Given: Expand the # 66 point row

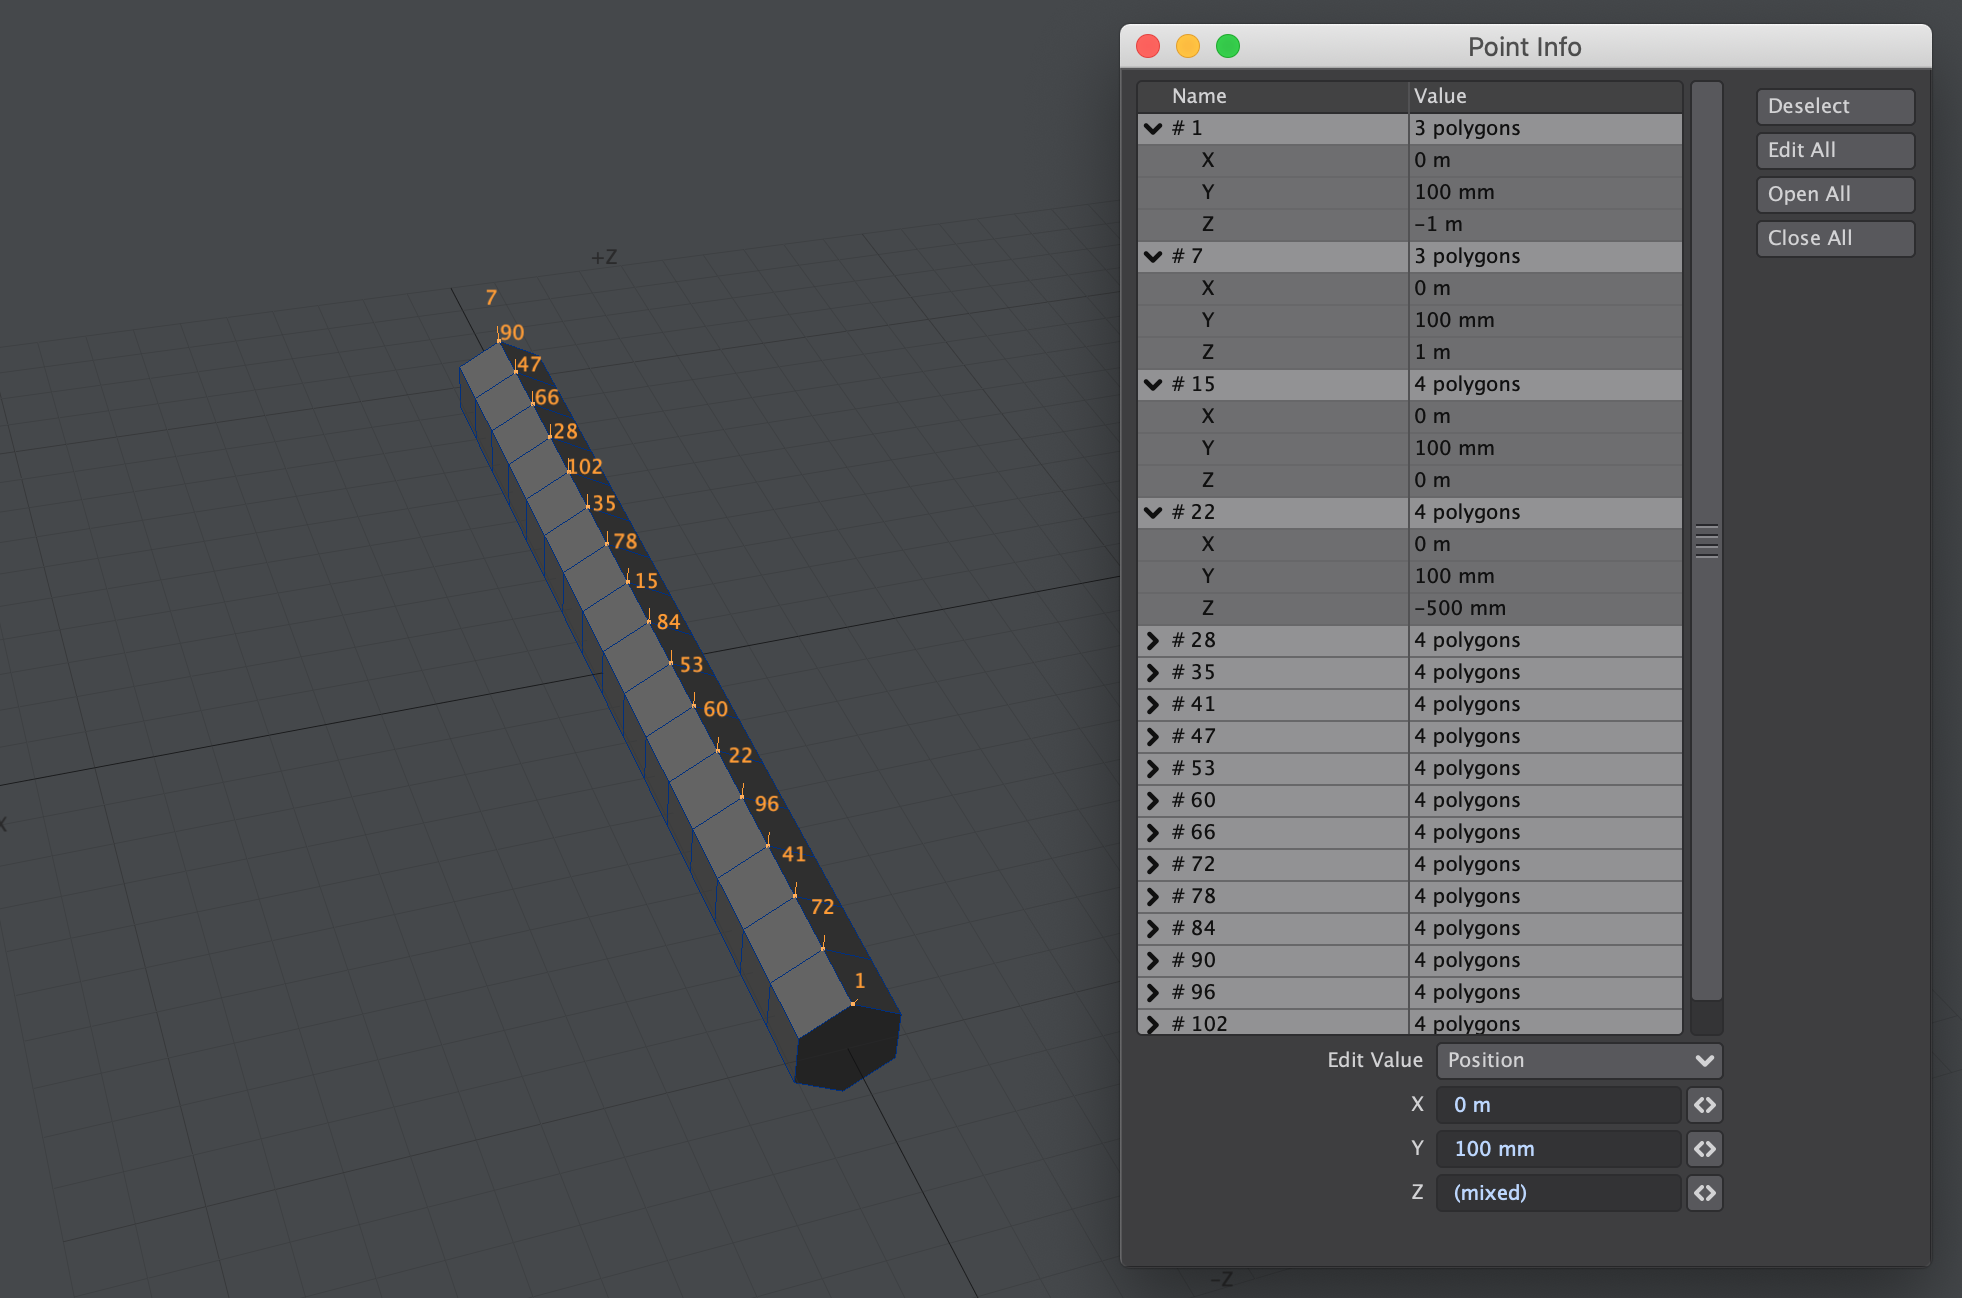Looking at the screenshot, I should [x=1153, y=832].
